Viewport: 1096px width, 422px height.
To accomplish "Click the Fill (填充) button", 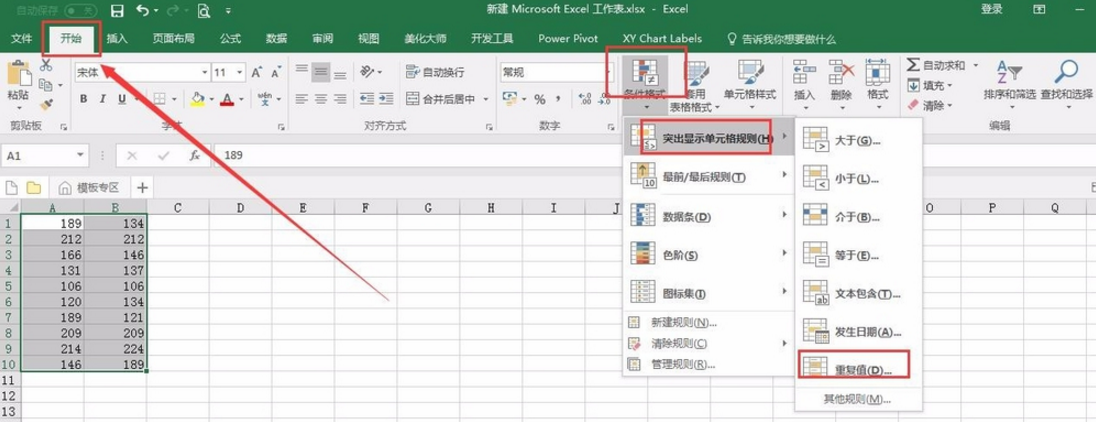I will coord(930,85).
